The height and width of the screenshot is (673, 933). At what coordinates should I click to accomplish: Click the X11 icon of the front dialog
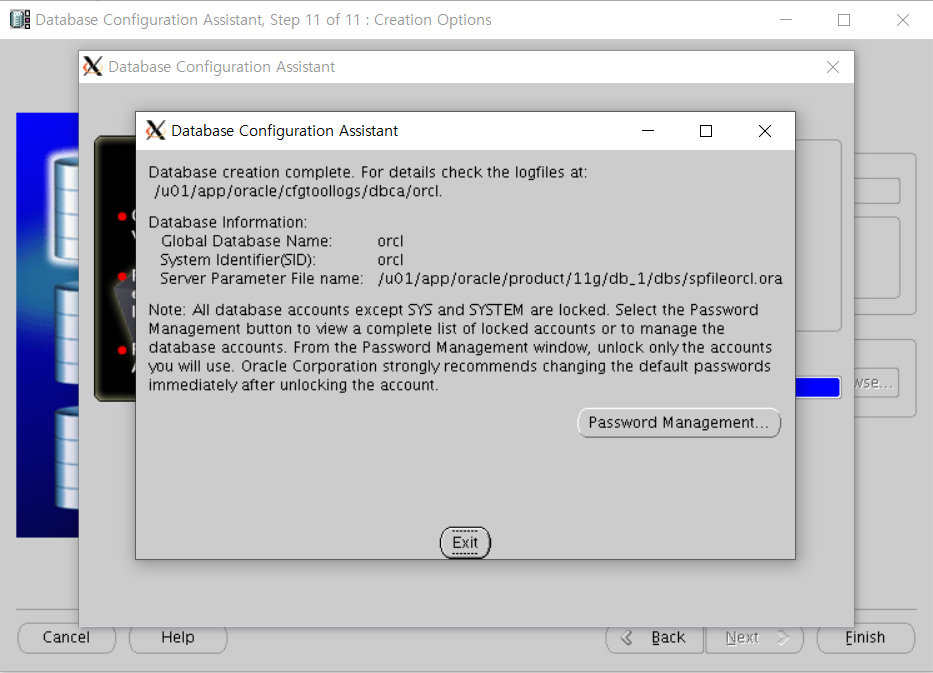pyautogui.click(x=155, y=130)
